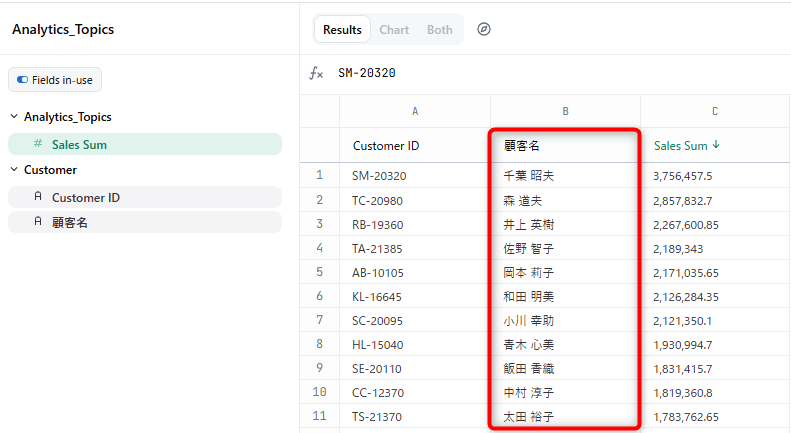791x433 pixels.
Task: Select cell CC-12370
Action: 415,393
